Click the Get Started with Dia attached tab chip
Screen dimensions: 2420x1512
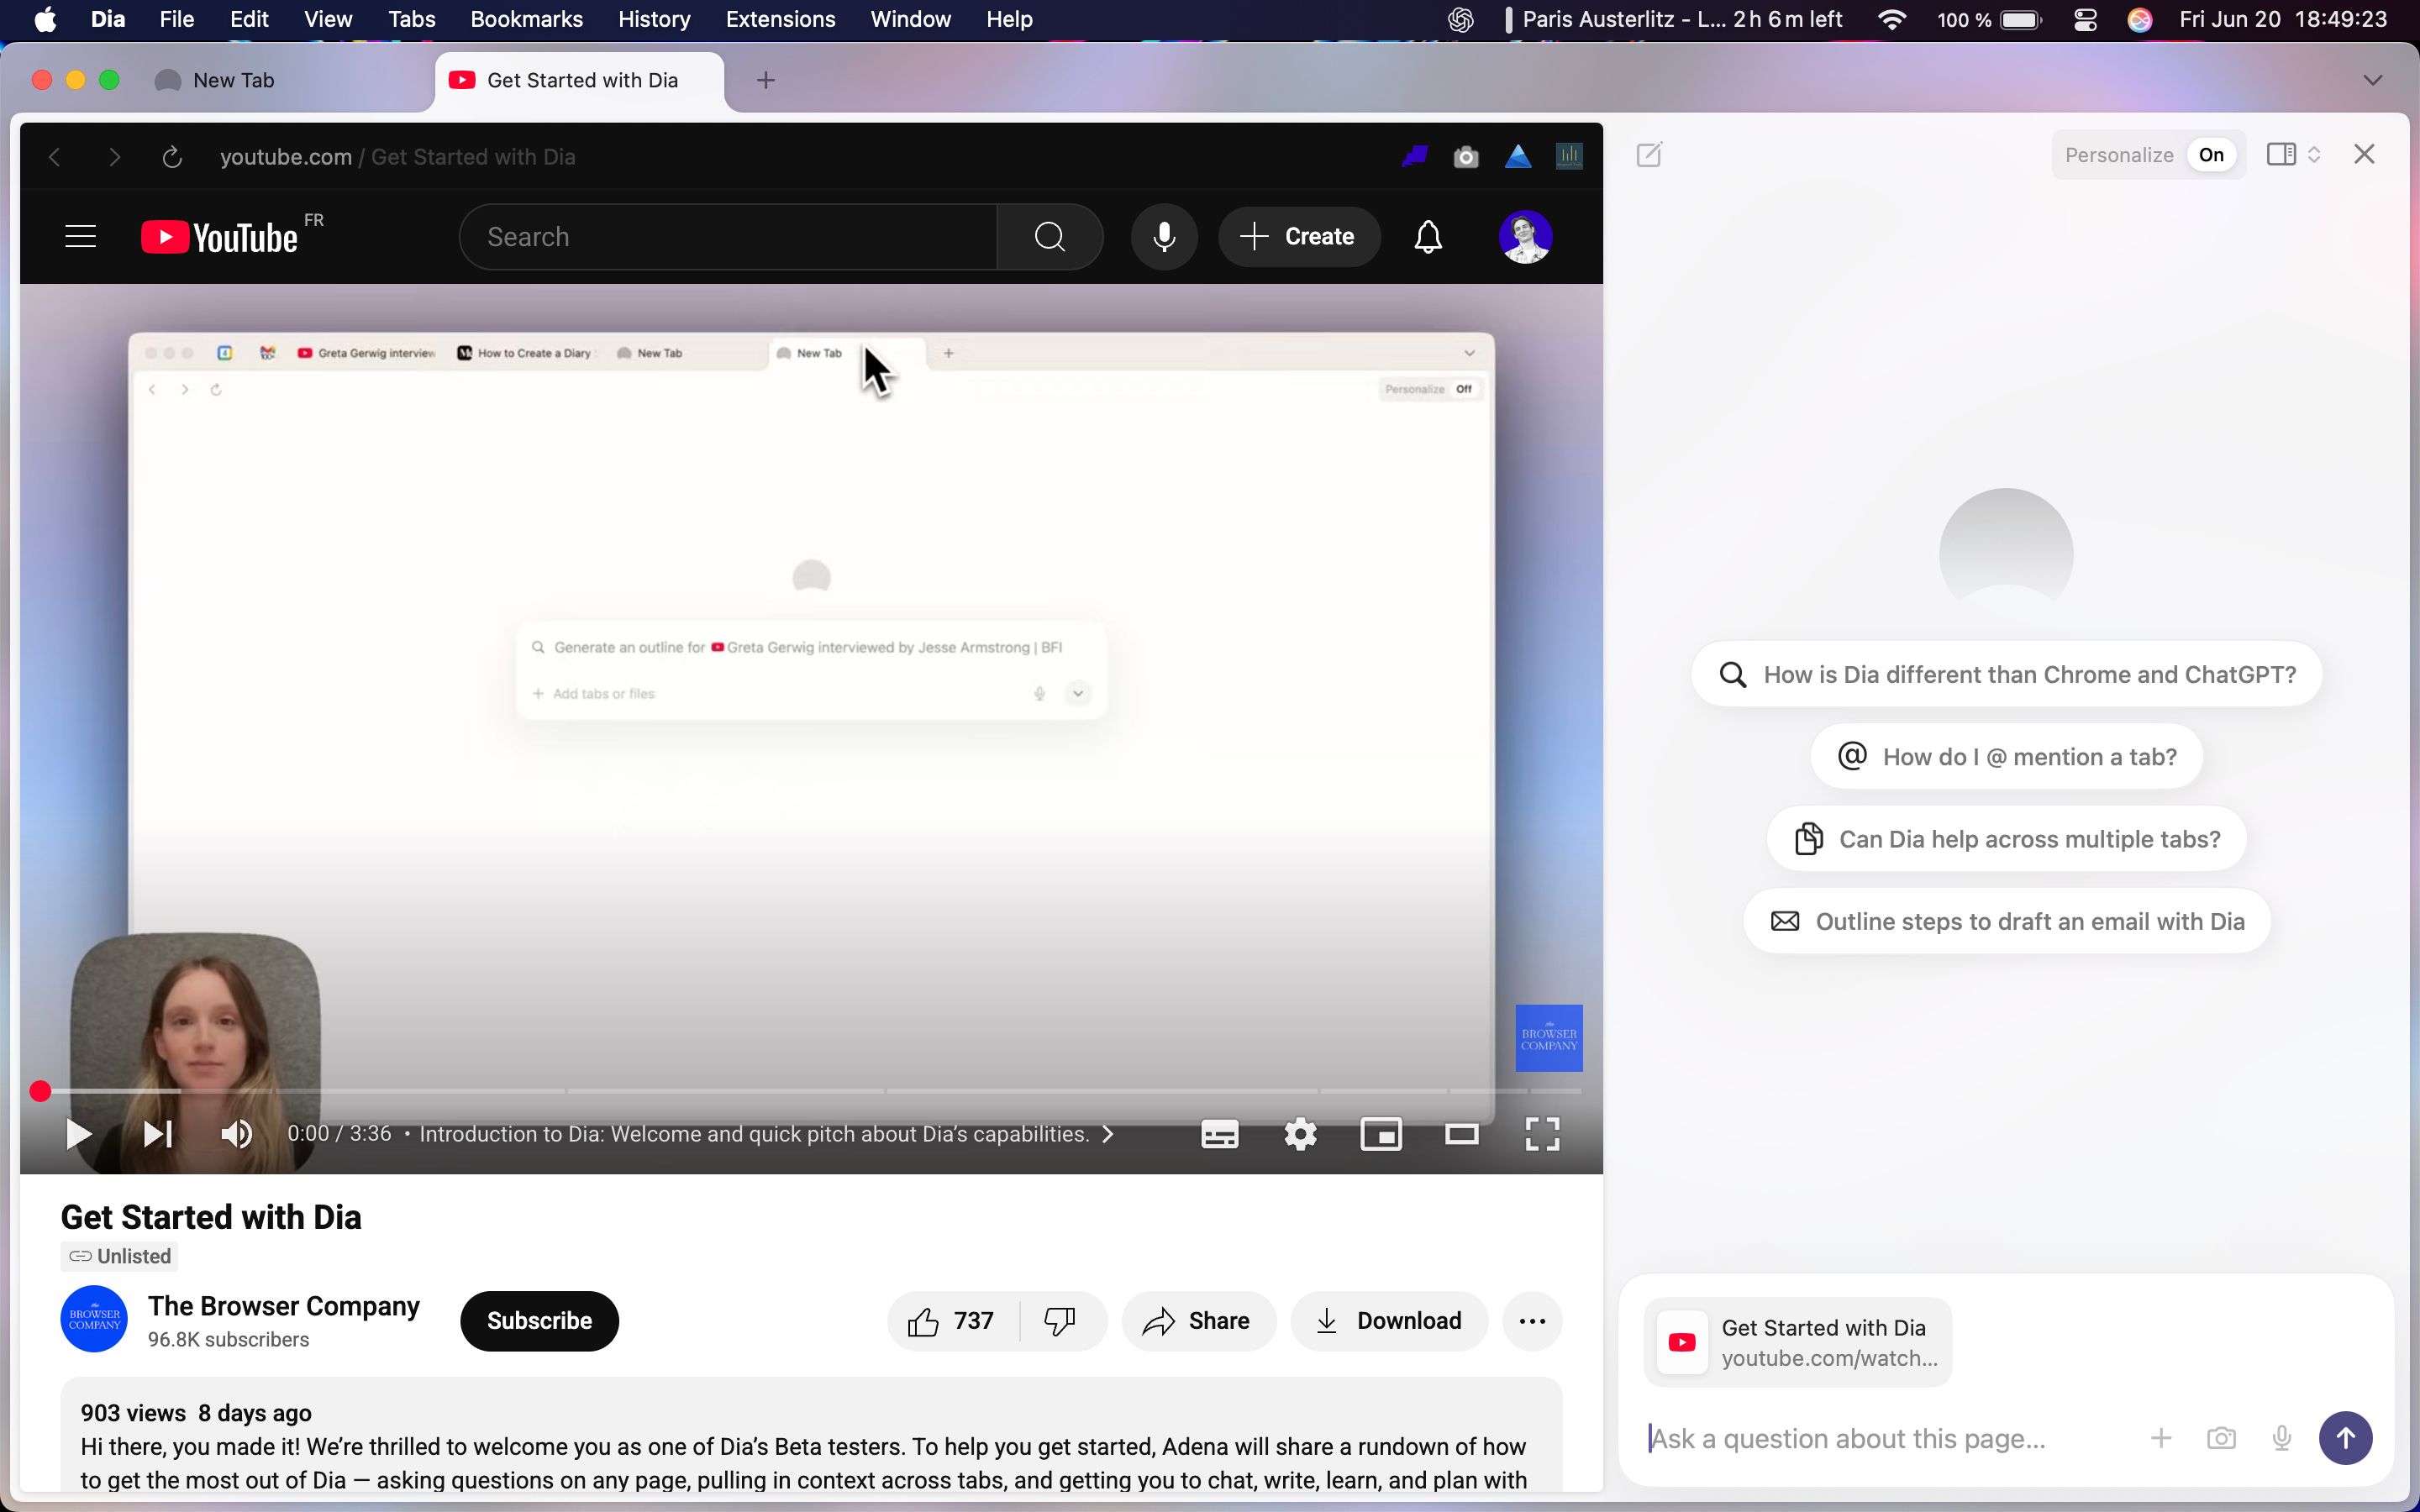click(x=1797, y=1342)
